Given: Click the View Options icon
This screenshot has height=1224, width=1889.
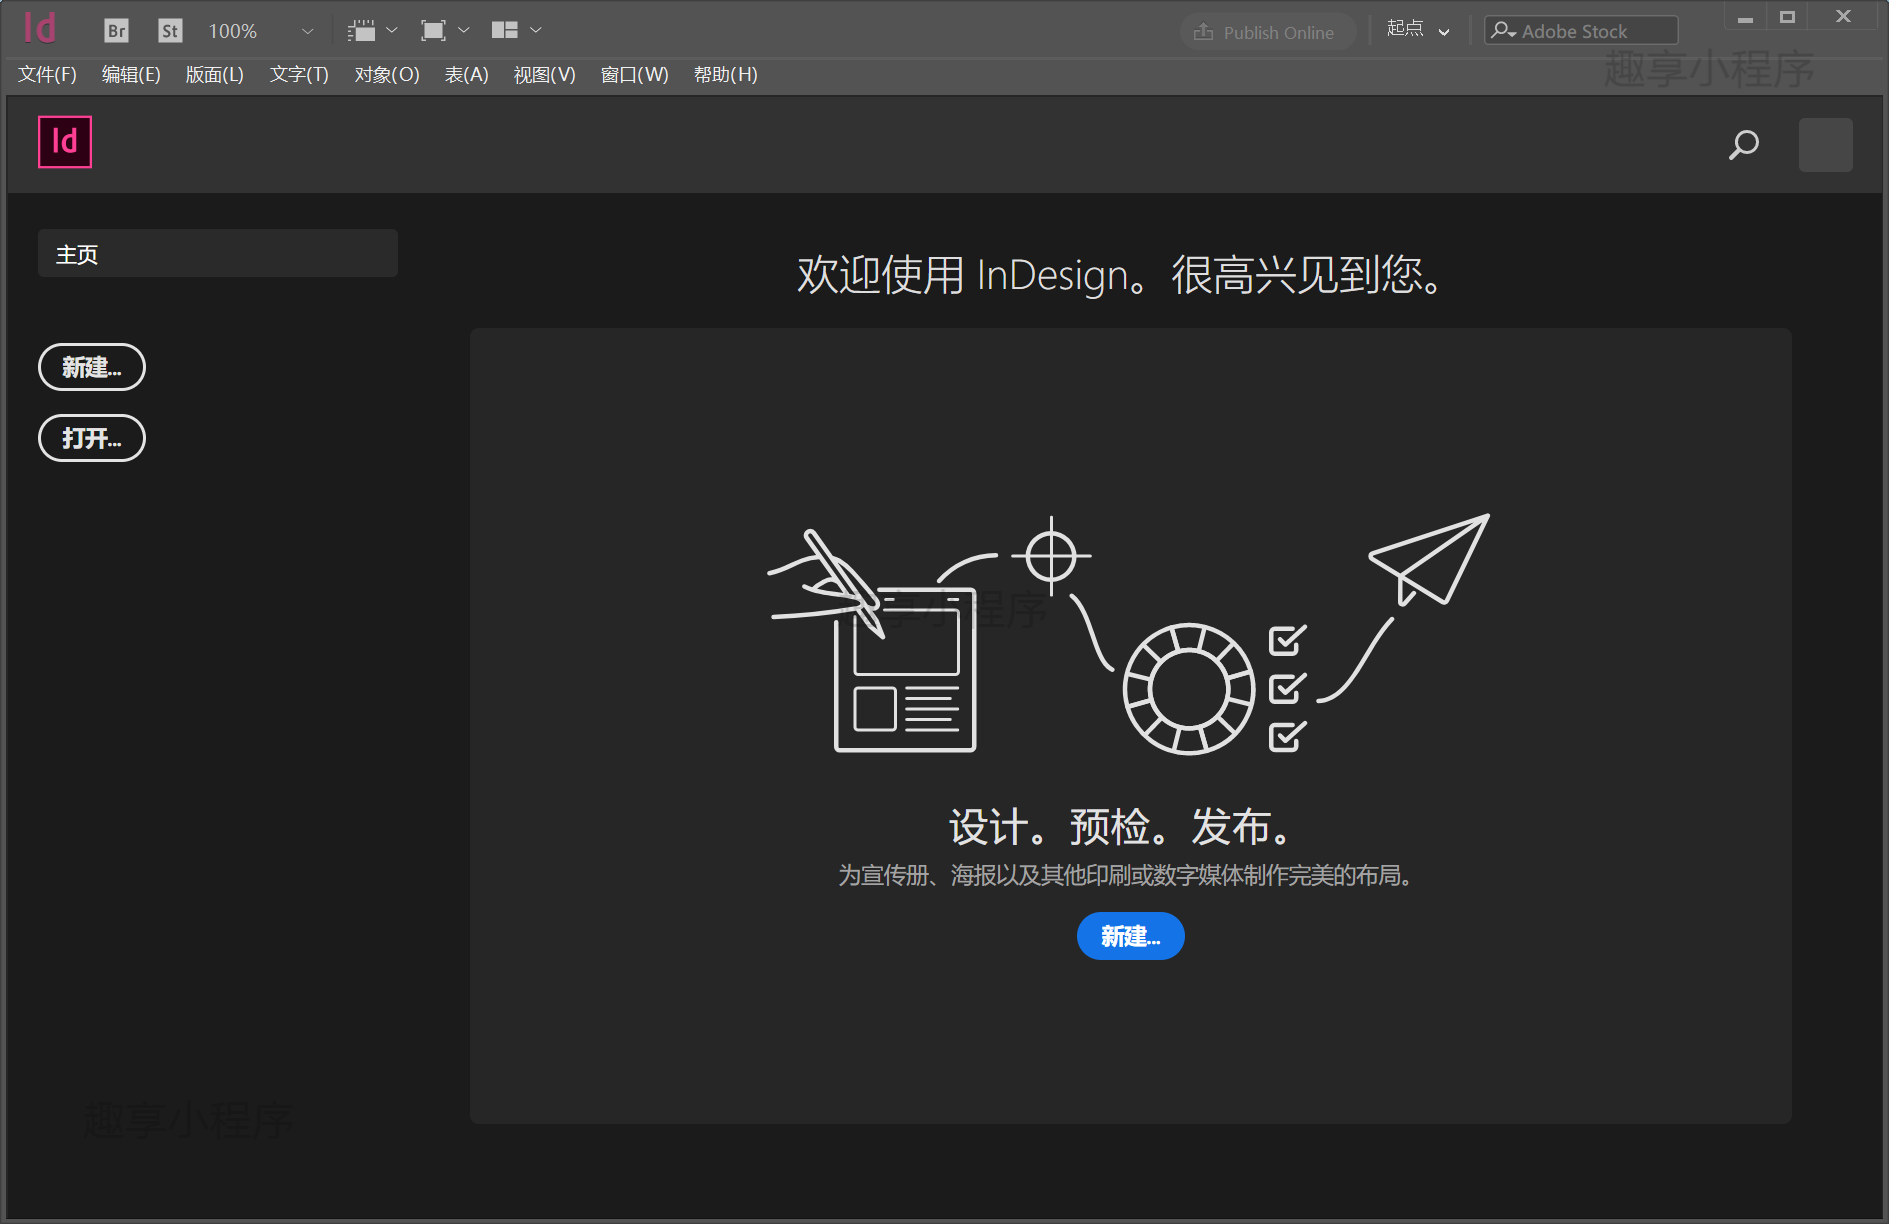Looking at the screenshot, I should 362,31.
